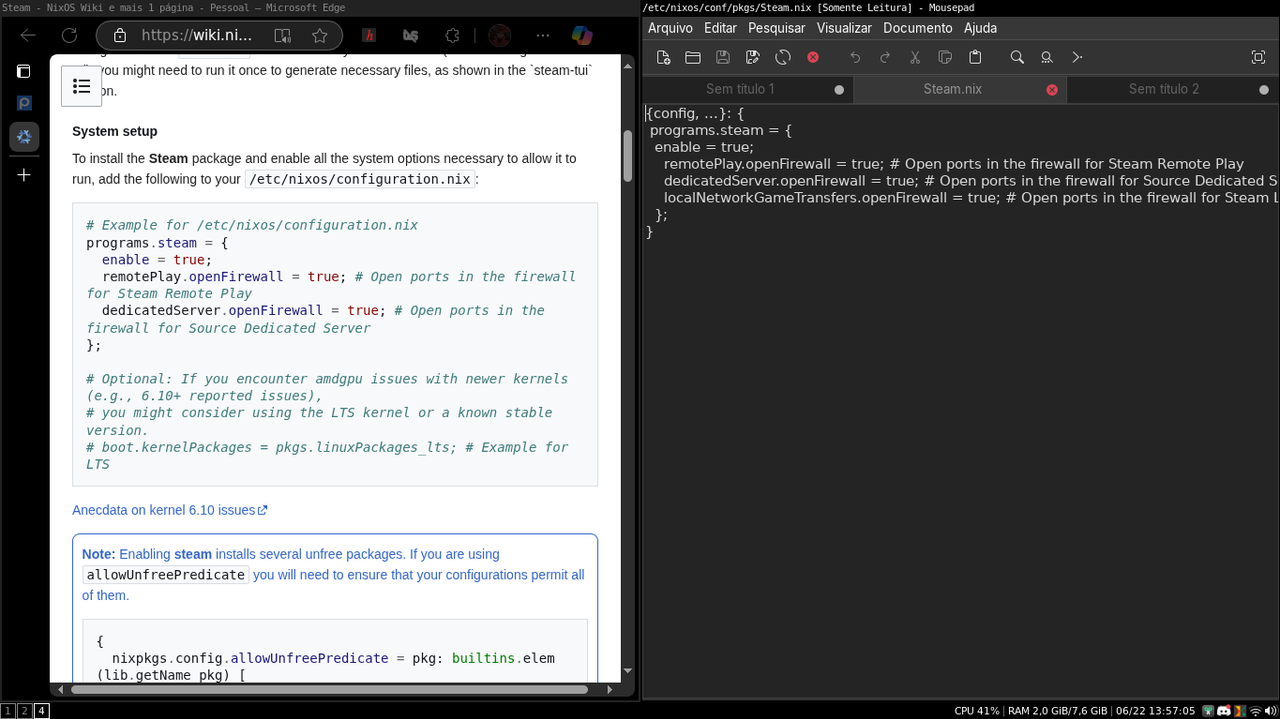Click the wiki page horizontal scrollbar
Viewport: 1280px width, 719px height.
pyautogui.click(x=328, y=689)
